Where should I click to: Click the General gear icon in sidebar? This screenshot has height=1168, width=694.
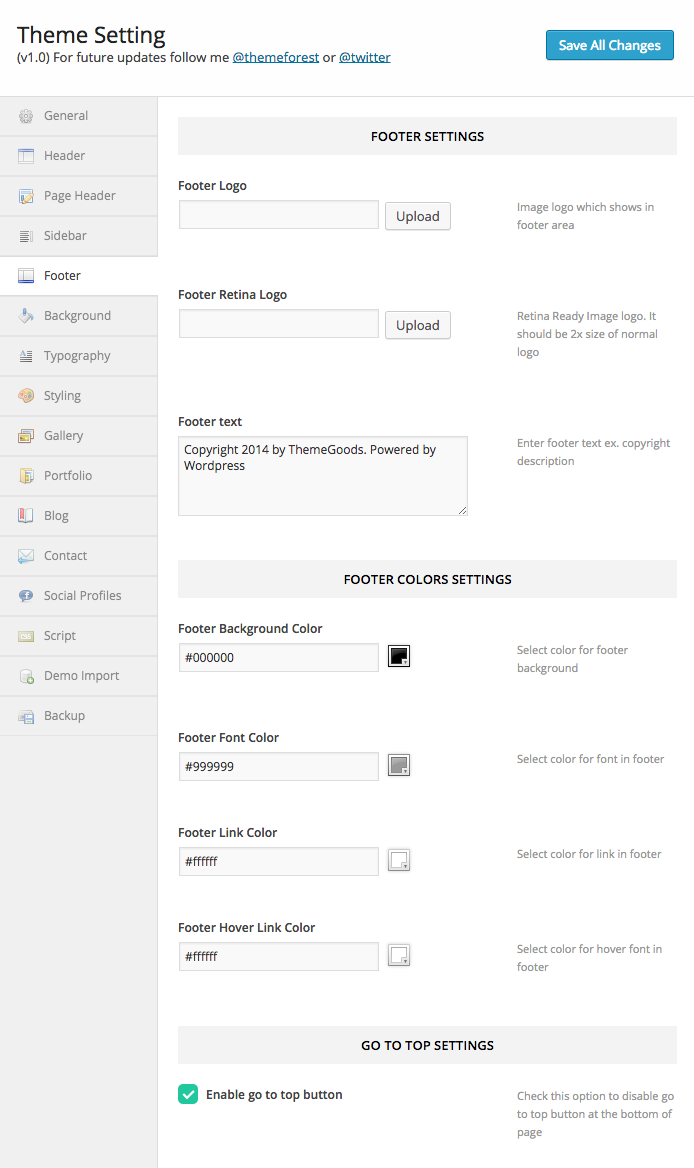(x=26, y=116)
